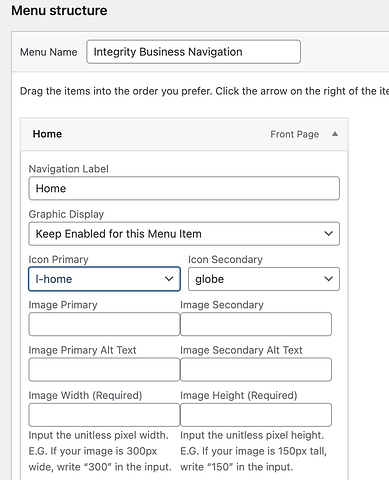Focus the Image Secondary field
389x480 pixels.
[x=256, y=324]
